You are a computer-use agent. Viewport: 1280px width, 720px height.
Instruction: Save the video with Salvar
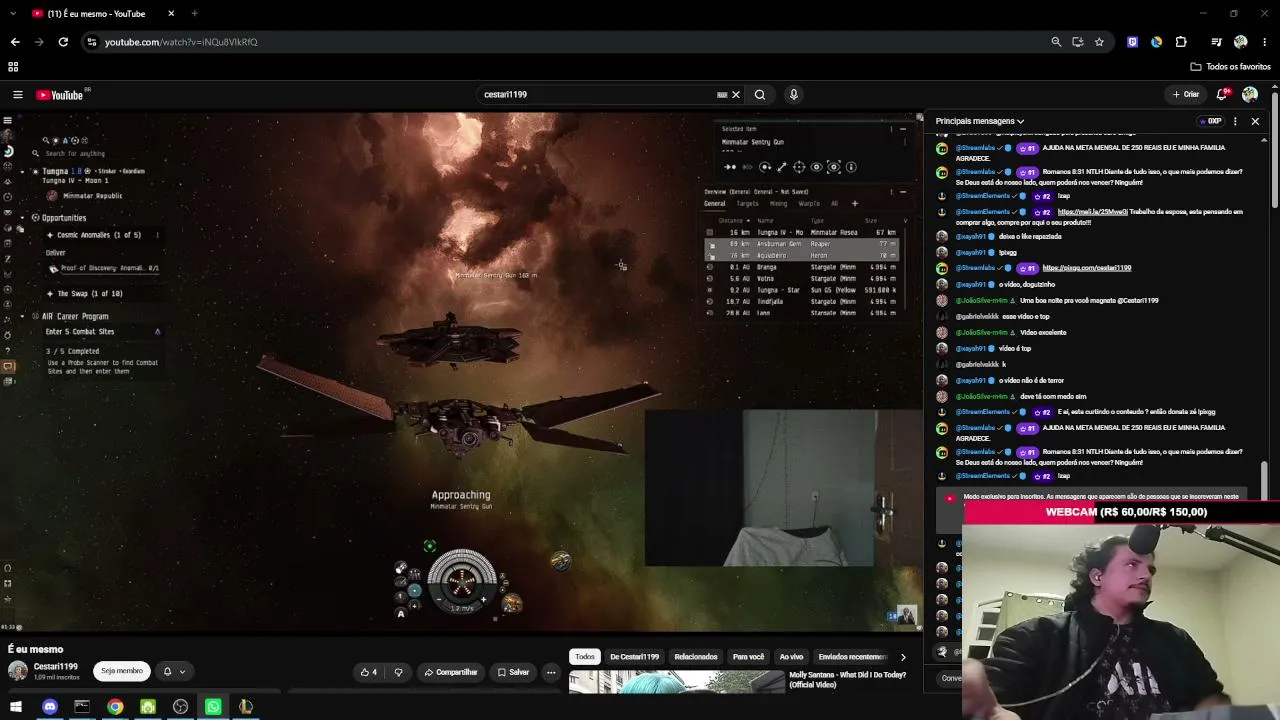pos(513,672)
